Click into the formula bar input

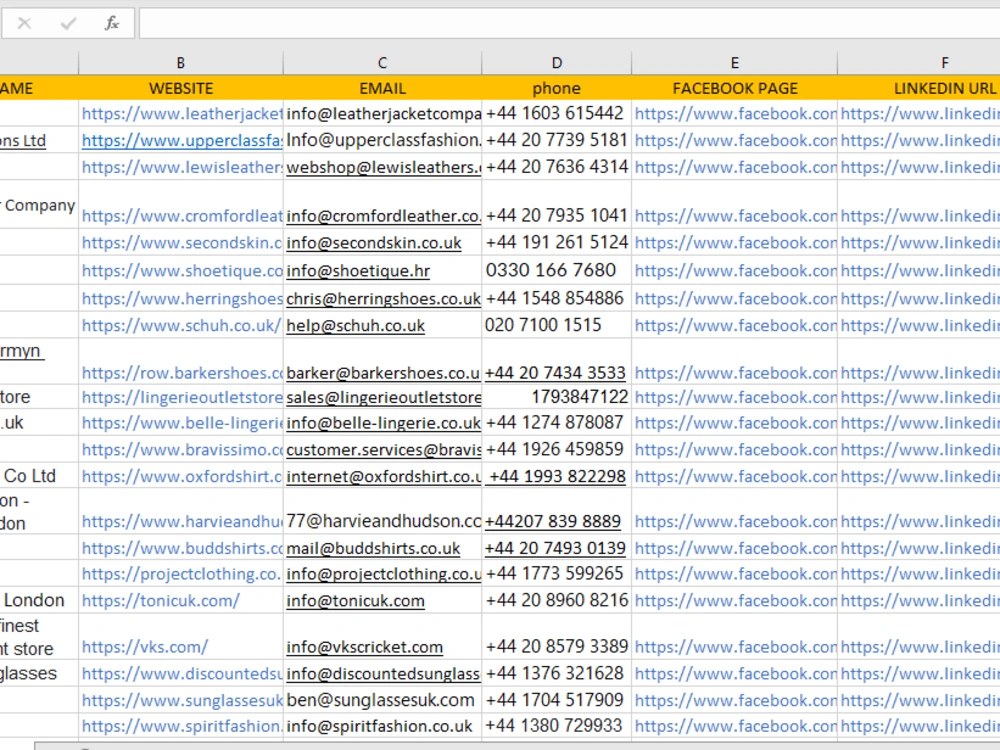(569, 24)
